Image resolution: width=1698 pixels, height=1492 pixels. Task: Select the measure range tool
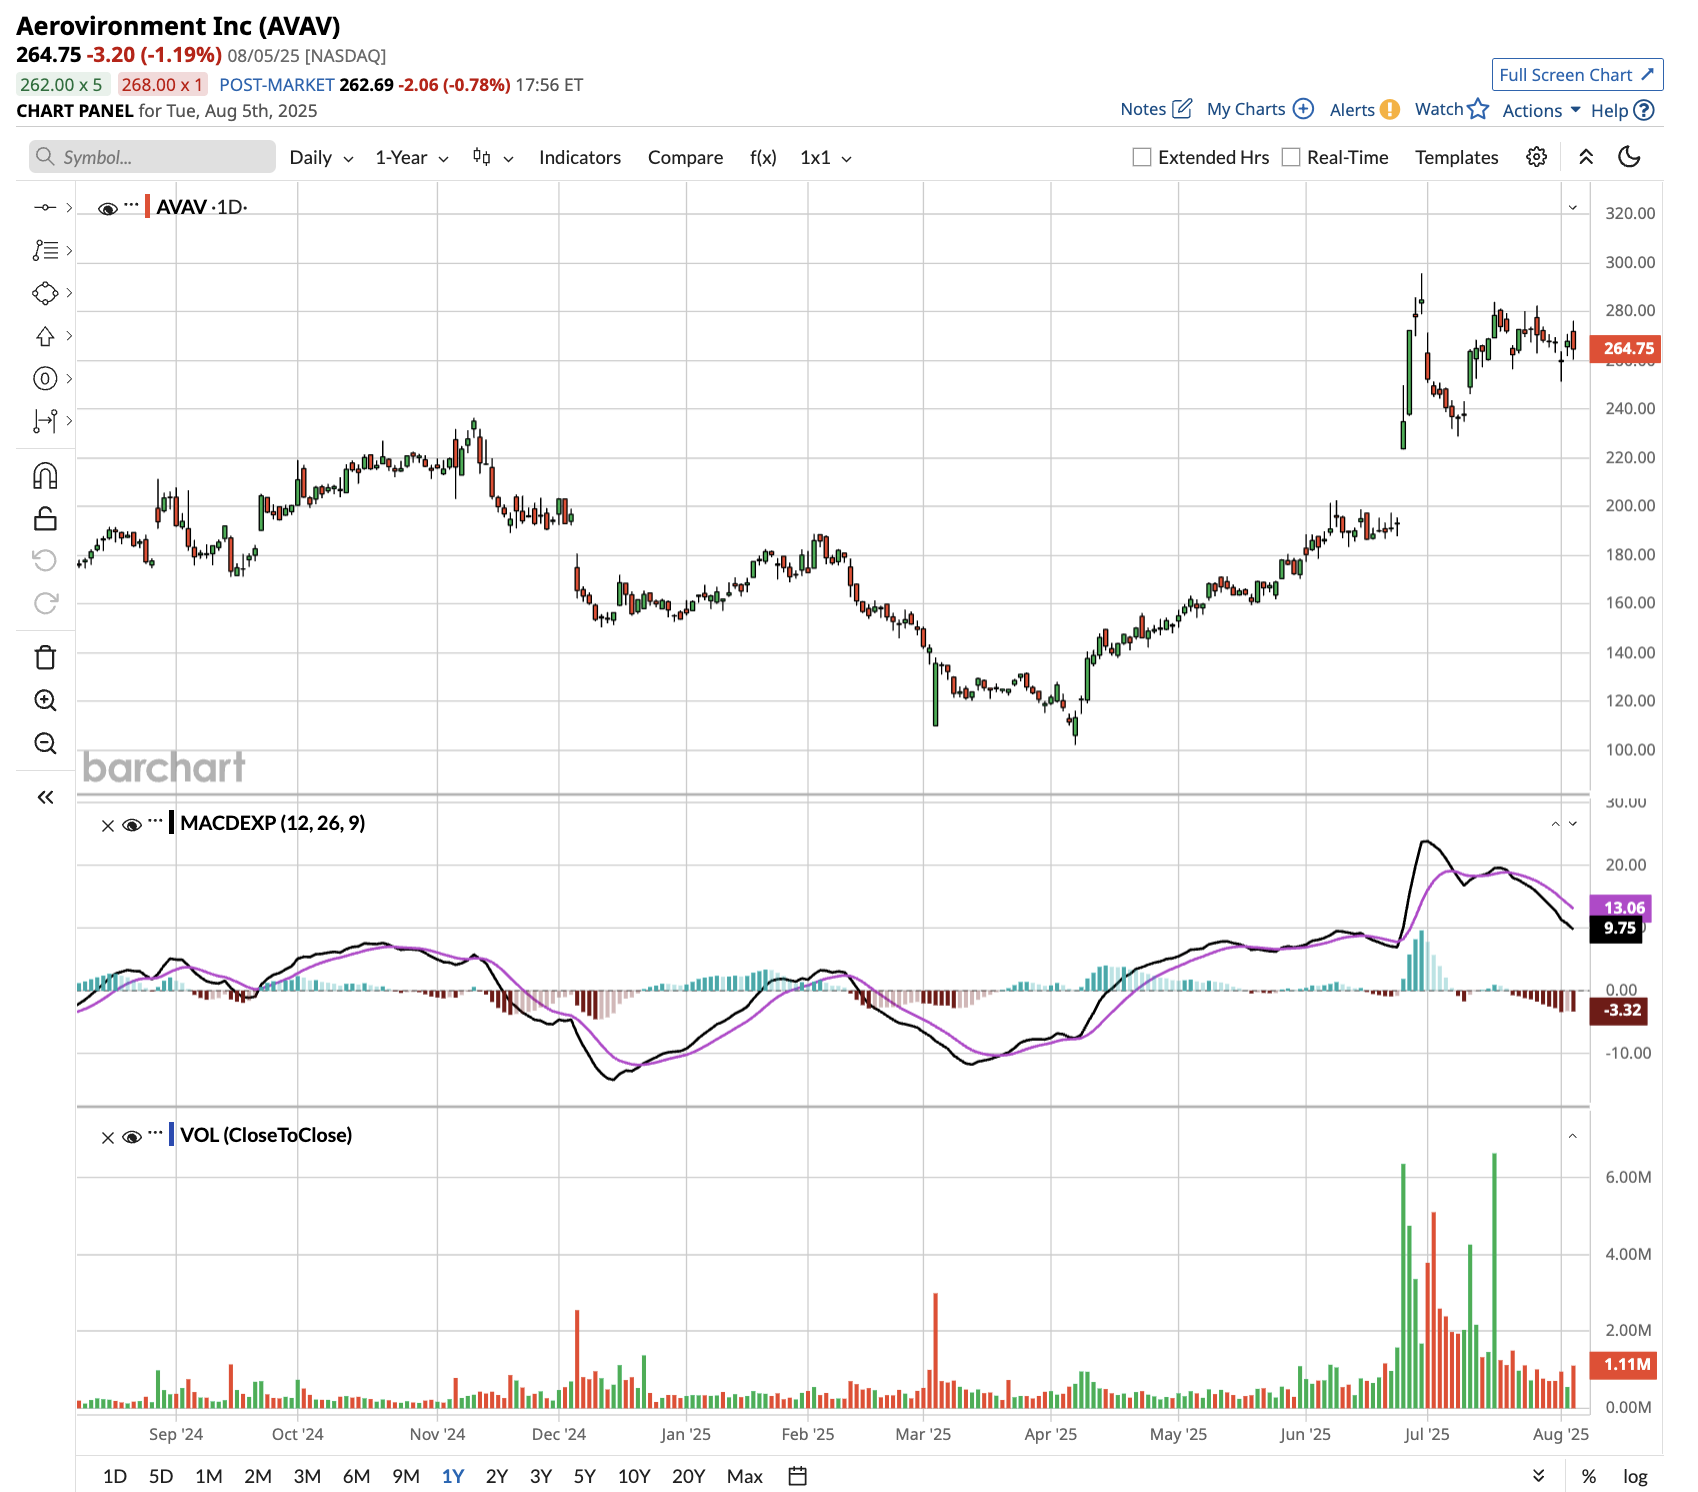[x=45, y=421]
